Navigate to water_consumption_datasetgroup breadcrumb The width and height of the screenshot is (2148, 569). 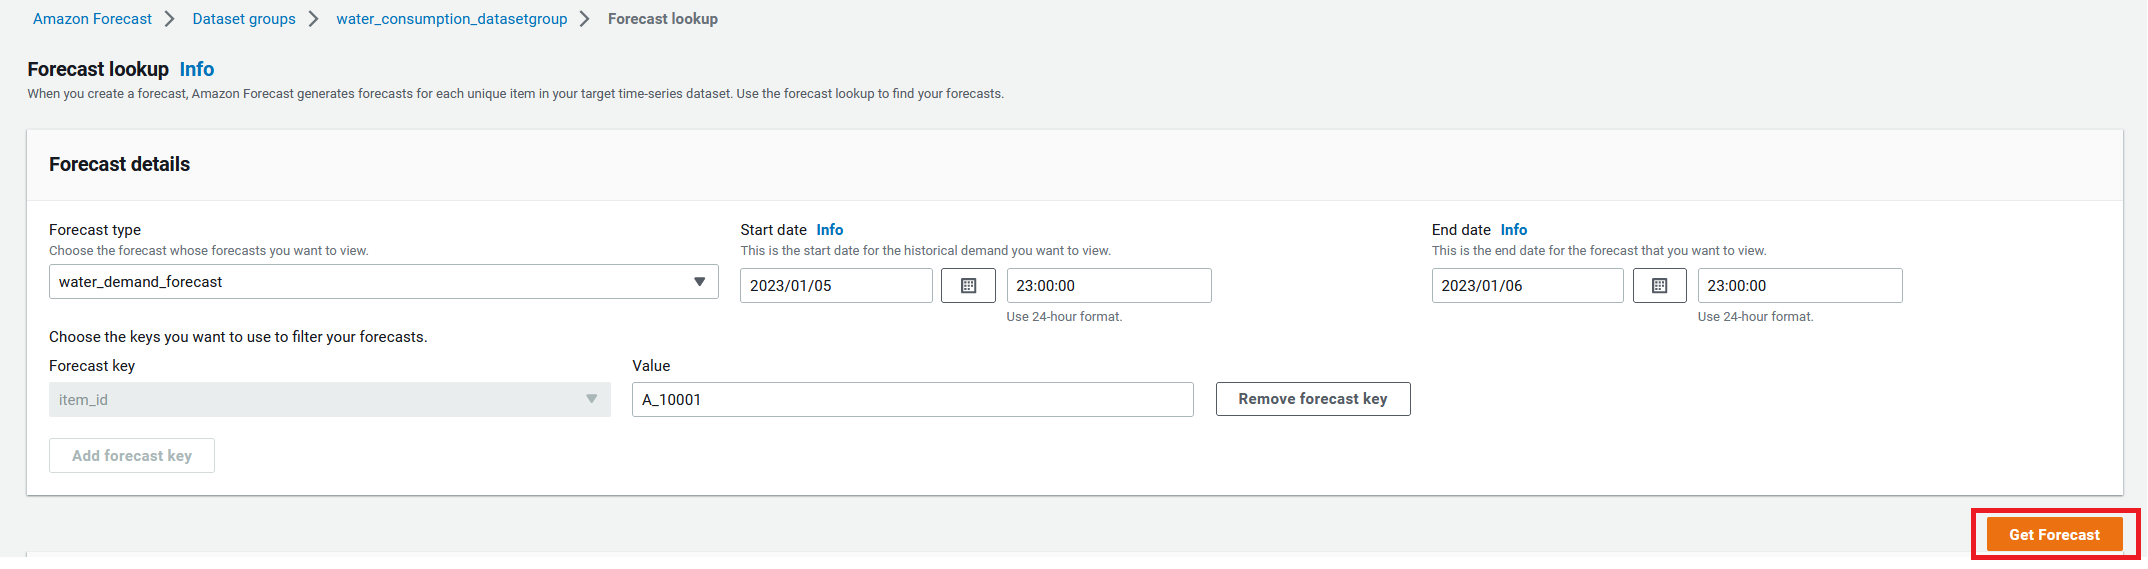point(452,19)
